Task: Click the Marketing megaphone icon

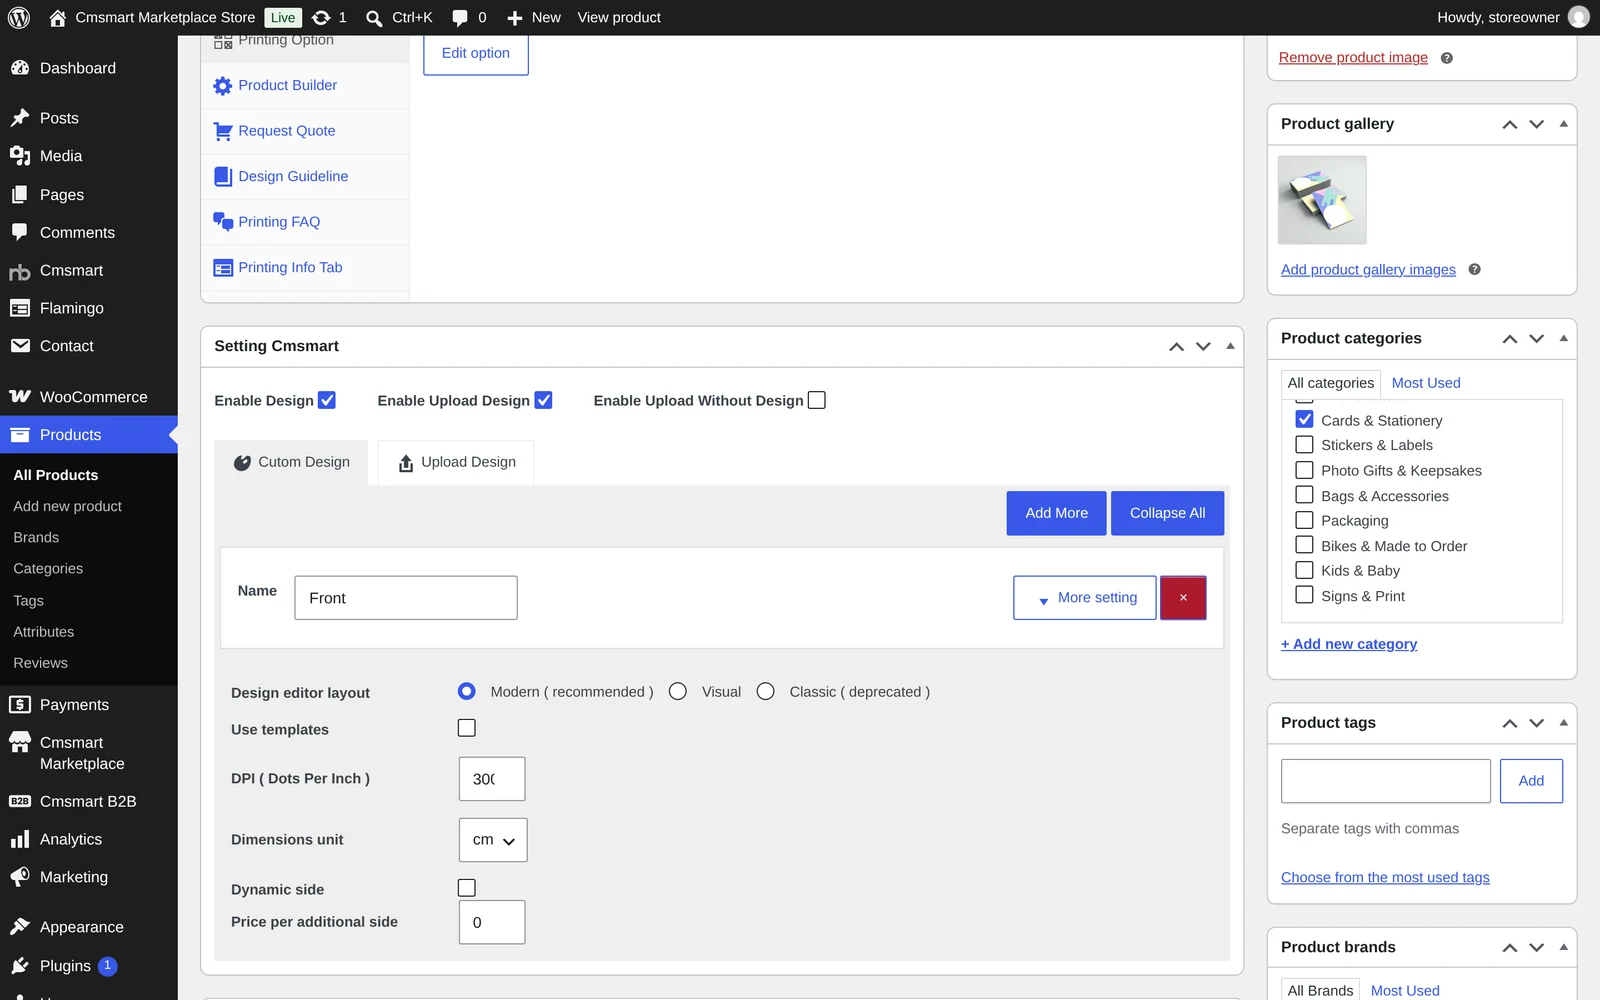Action: (x=20, y=877)
